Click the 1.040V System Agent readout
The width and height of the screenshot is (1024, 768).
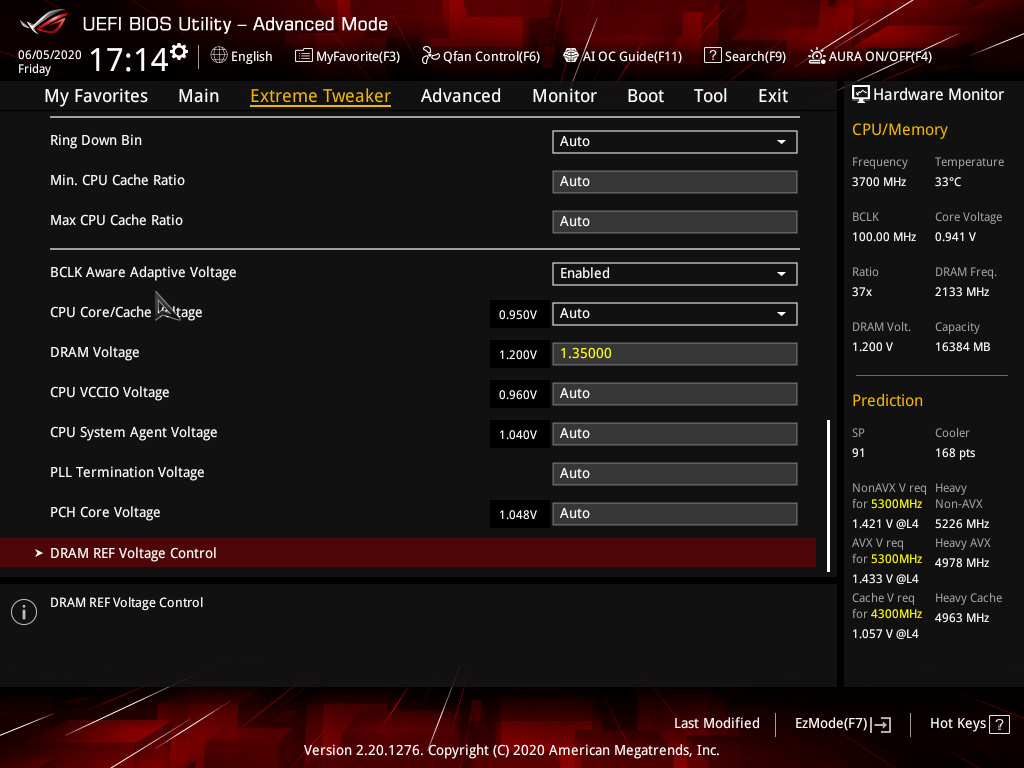(518, 435)
